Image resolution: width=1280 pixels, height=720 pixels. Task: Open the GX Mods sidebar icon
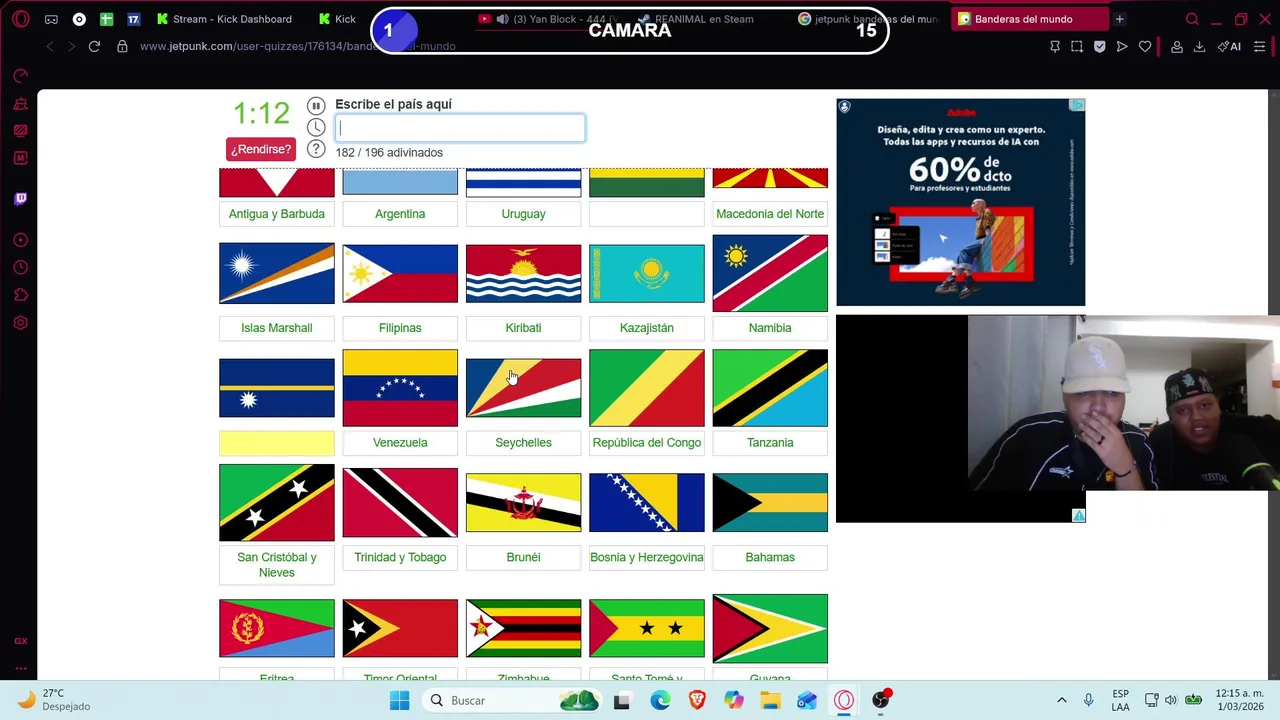click(21, 130)
